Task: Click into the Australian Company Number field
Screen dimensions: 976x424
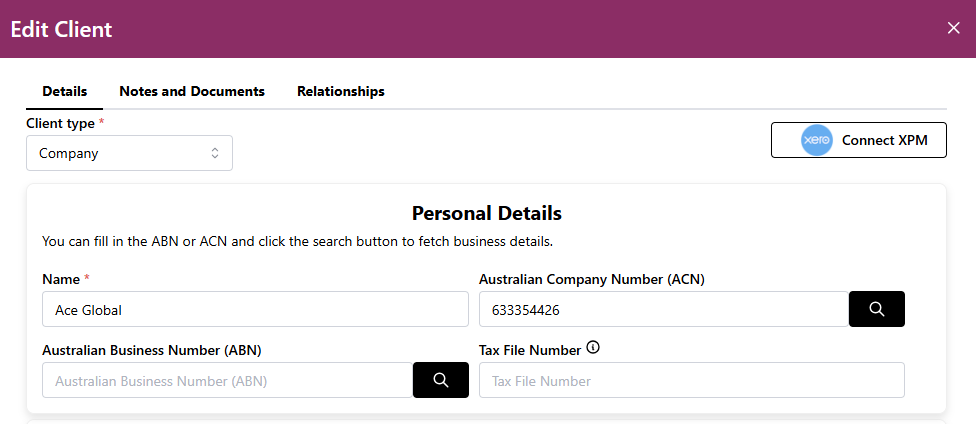Action: (663, 310)
